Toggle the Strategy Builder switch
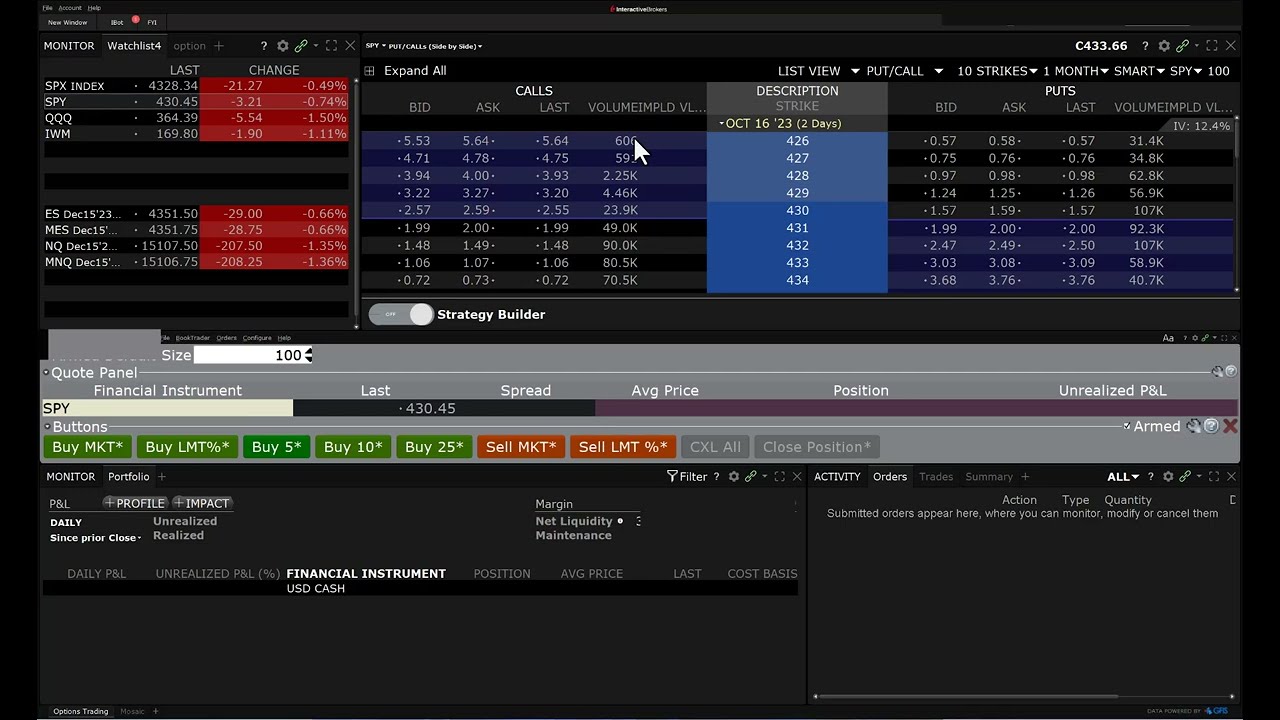The image size is (1280, 720). (401, 314)
